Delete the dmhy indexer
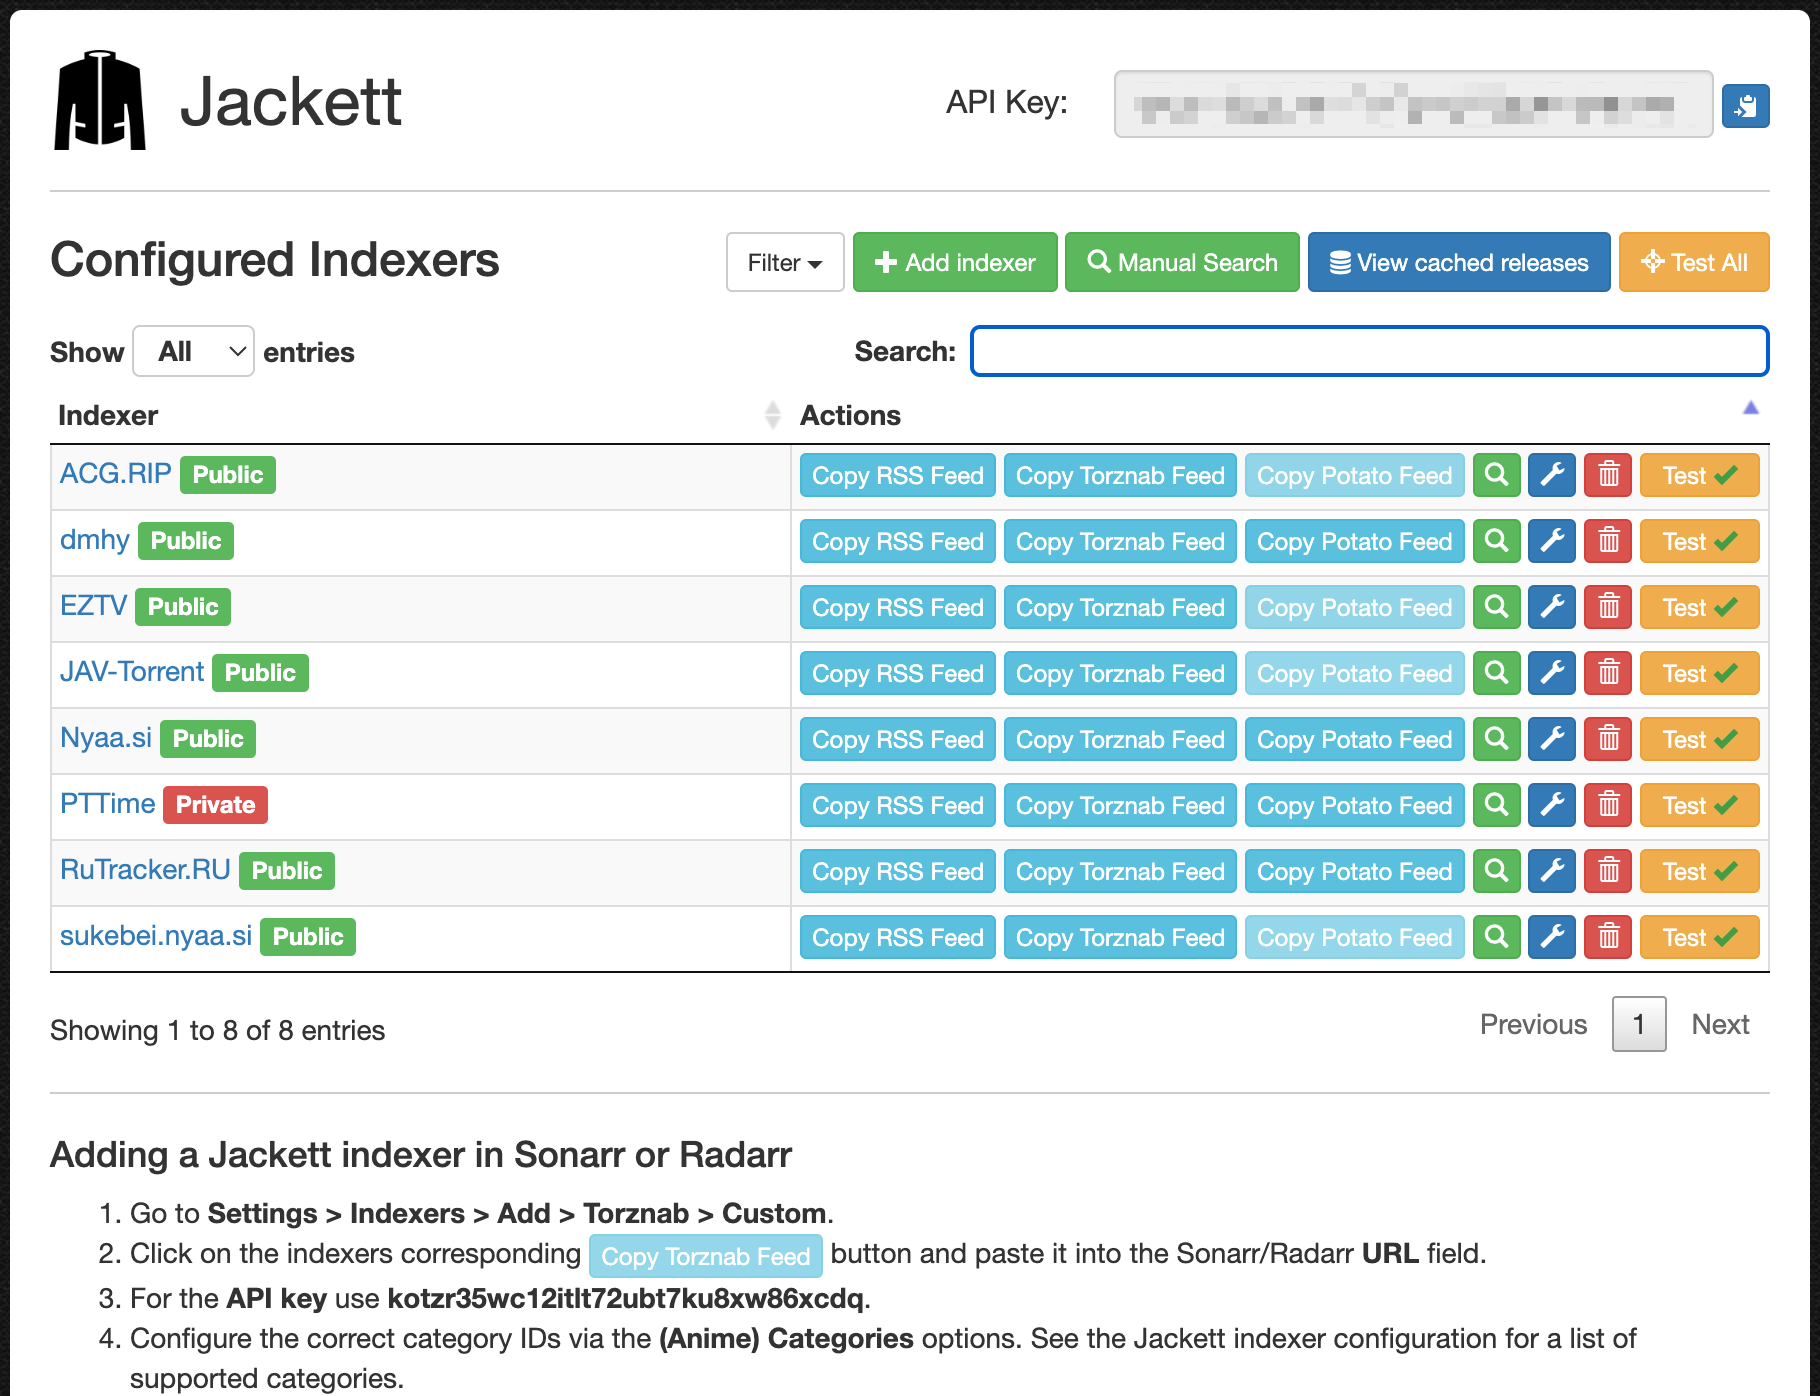The width and height of the screenshot is (1820, 1396). [1608, 541]
